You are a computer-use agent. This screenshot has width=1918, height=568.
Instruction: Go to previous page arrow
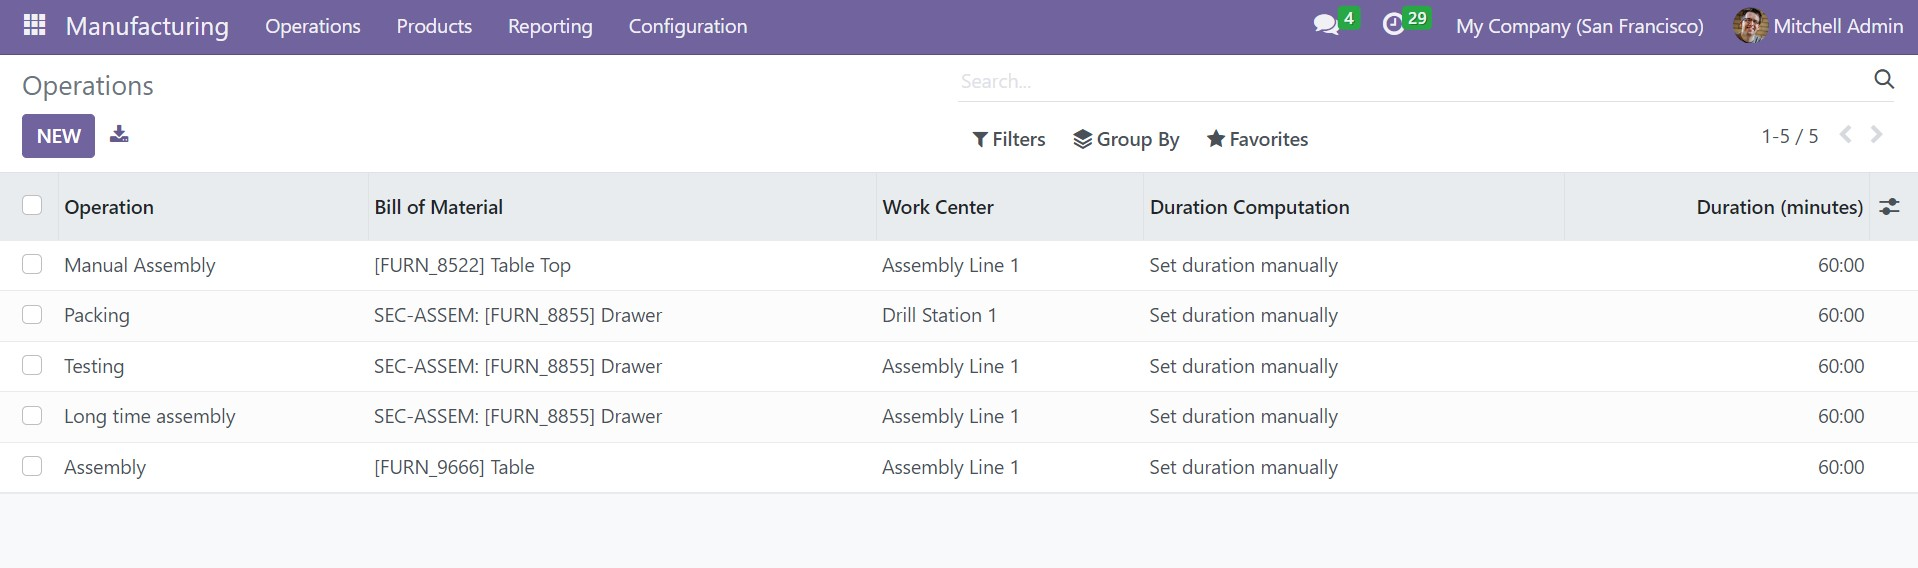pyautogui.click(x=1846, y=134)
